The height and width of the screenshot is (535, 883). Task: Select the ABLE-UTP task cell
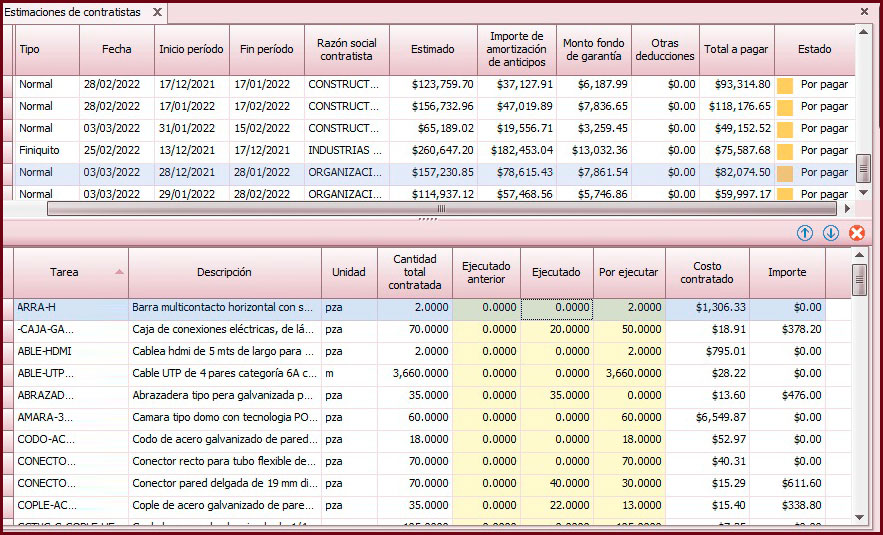click(72, 374)
